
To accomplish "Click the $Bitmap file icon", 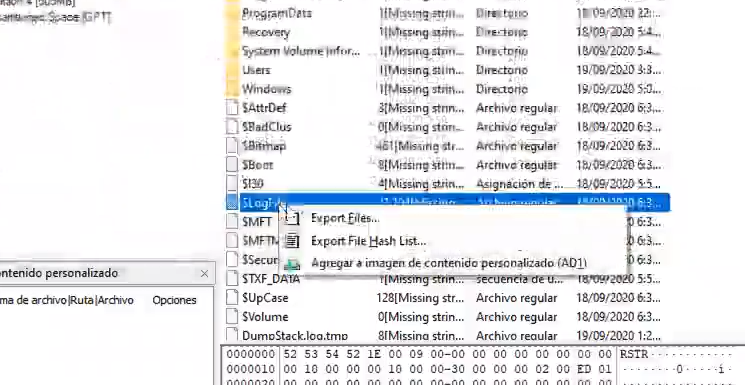I will [x=232, y=146].
